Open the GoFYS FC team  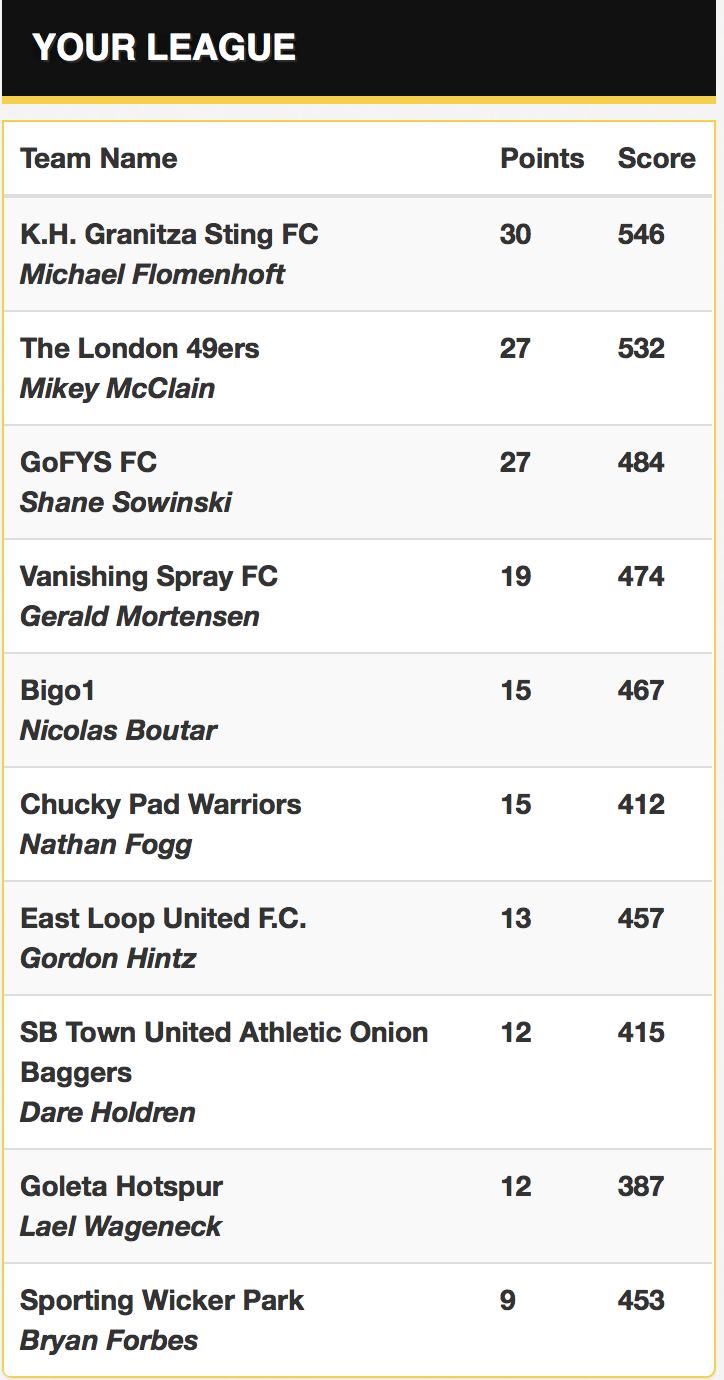pyautogui.click(x=88, y=462)
